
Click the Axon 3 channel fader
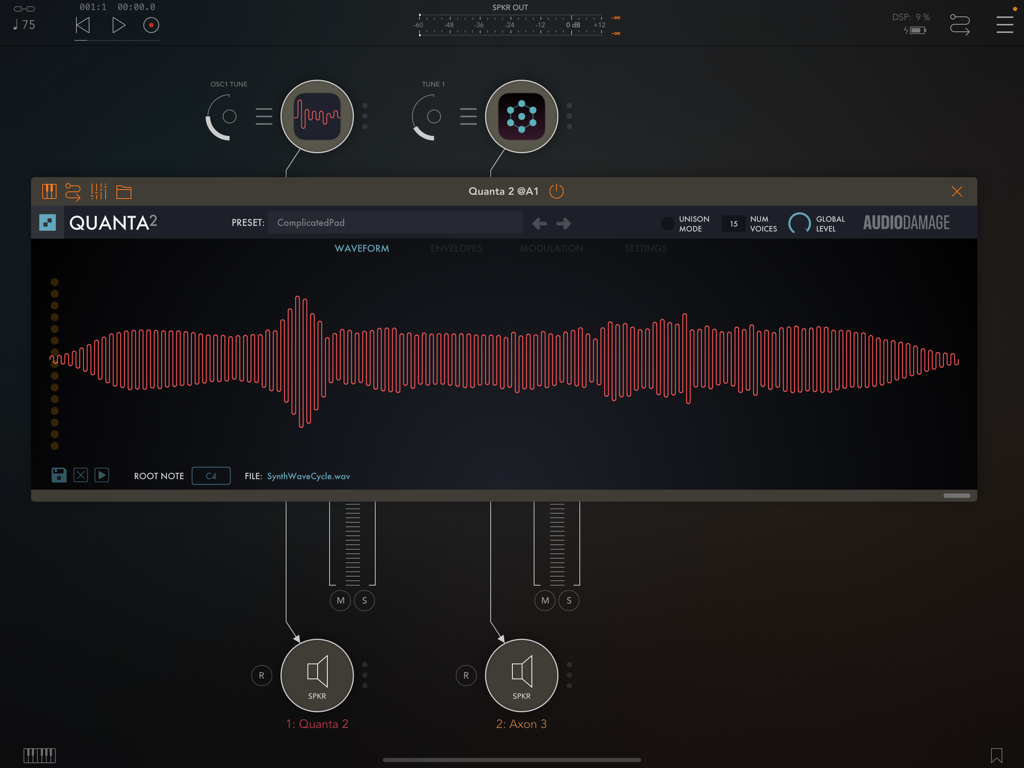coord(557,544)
